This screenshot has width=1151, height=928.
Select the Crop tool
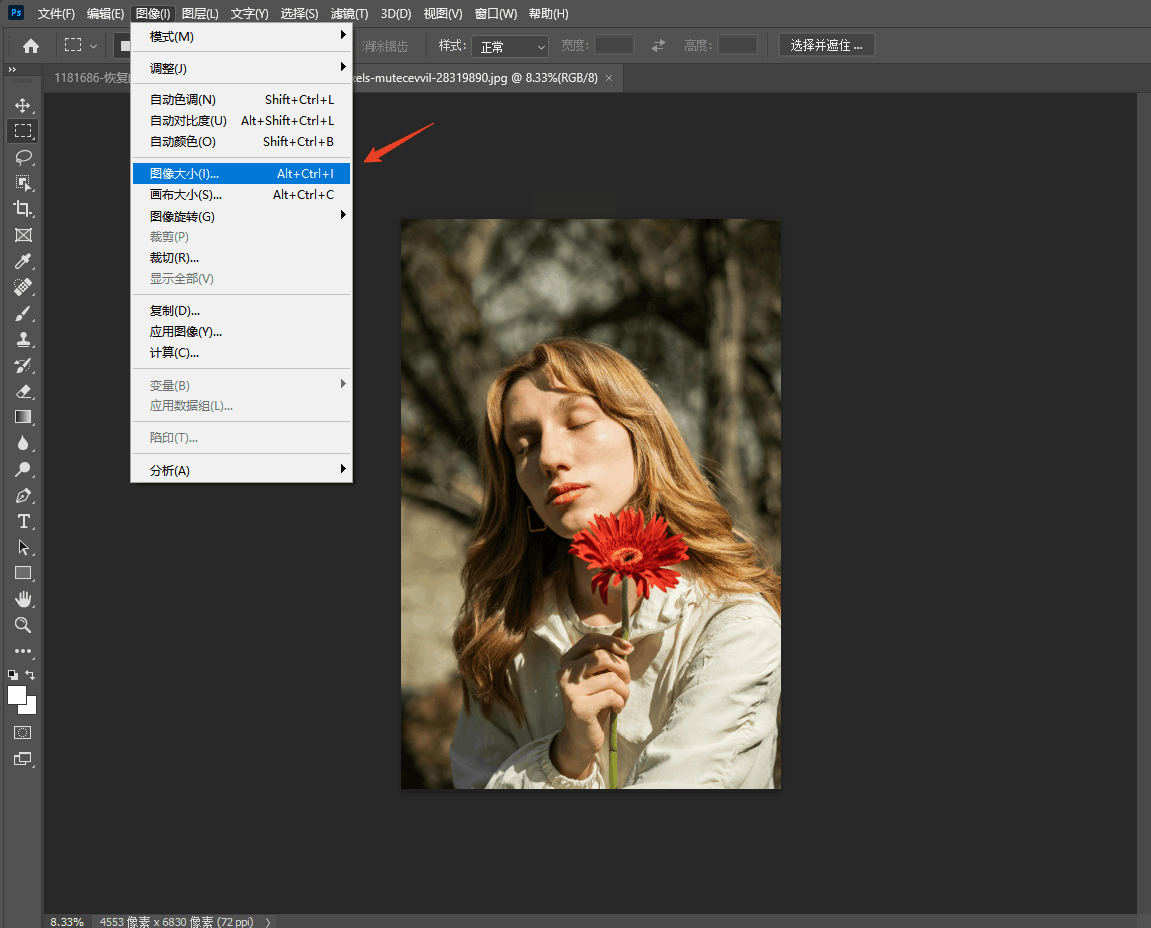click(23, 209)
